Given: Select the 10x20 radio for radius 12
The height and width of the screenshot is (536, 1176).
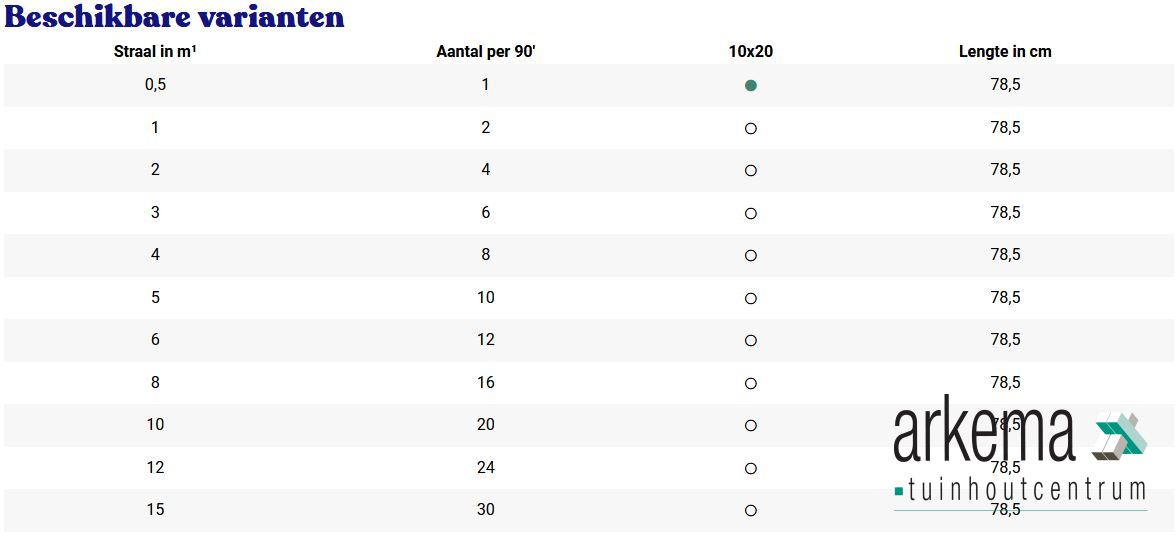Looking at the screenshot, I should point(751,469).
